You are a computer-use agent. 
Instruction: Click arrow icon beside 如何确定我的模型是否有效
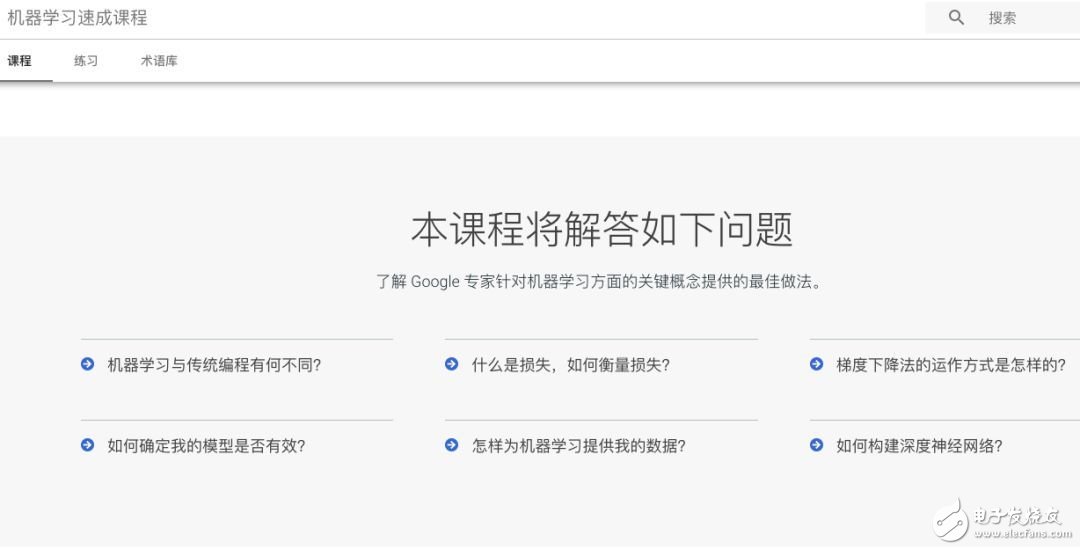coord(88,446)
